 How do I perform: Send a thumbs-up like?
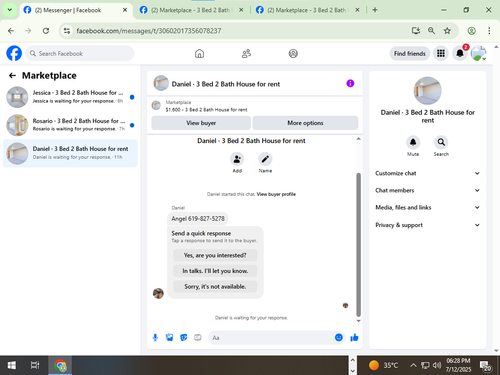[x=354, y=338]
